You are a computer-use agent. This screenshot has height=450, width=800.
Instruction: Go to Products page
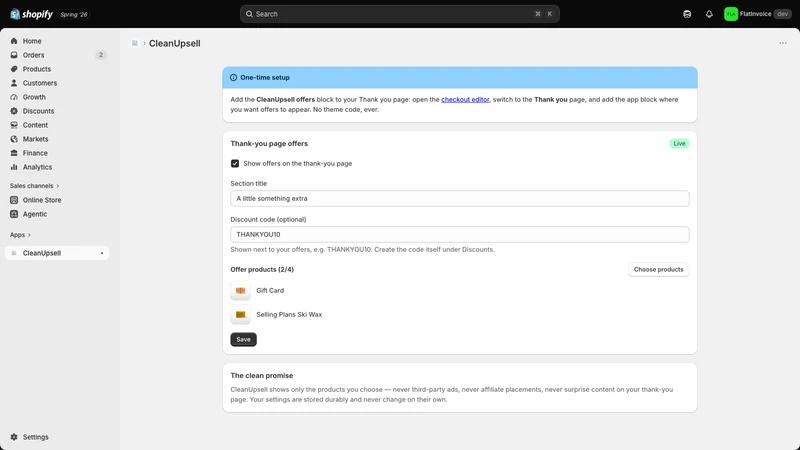coord(57,69)
